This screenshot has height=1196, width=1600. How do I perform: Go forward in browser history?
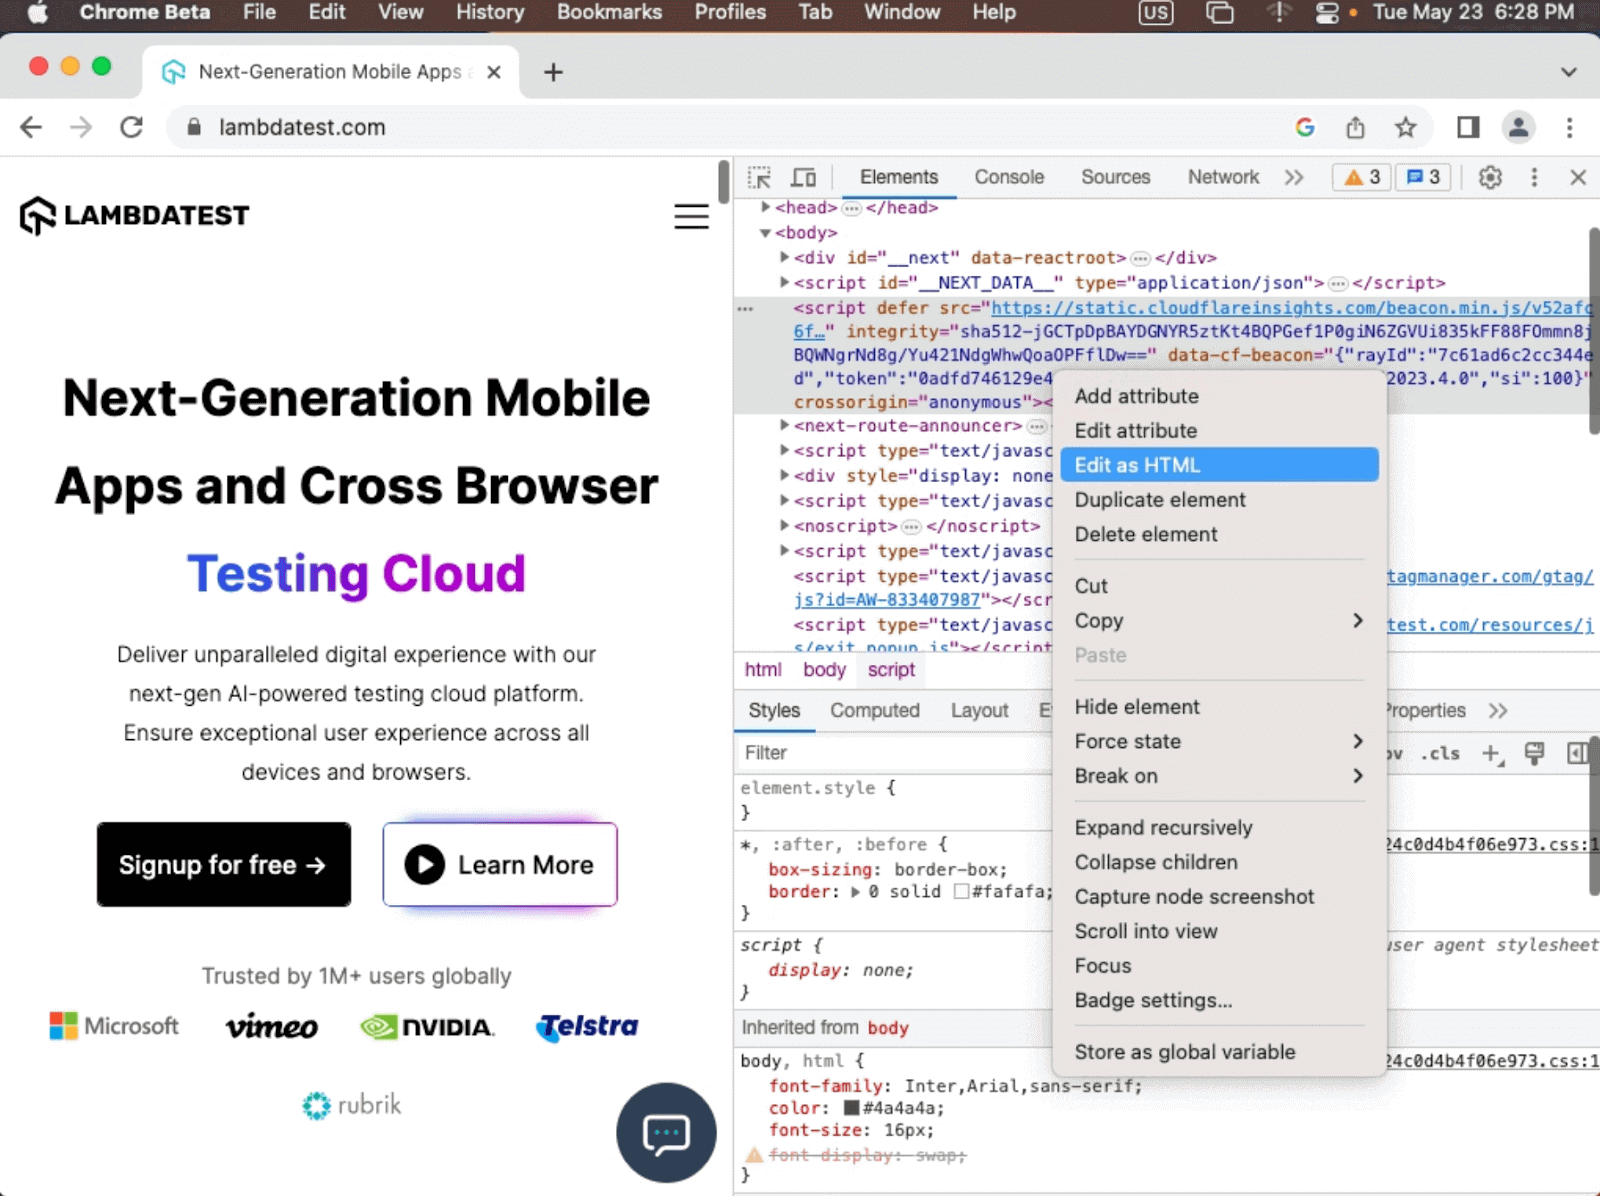(x=81, y=127)
